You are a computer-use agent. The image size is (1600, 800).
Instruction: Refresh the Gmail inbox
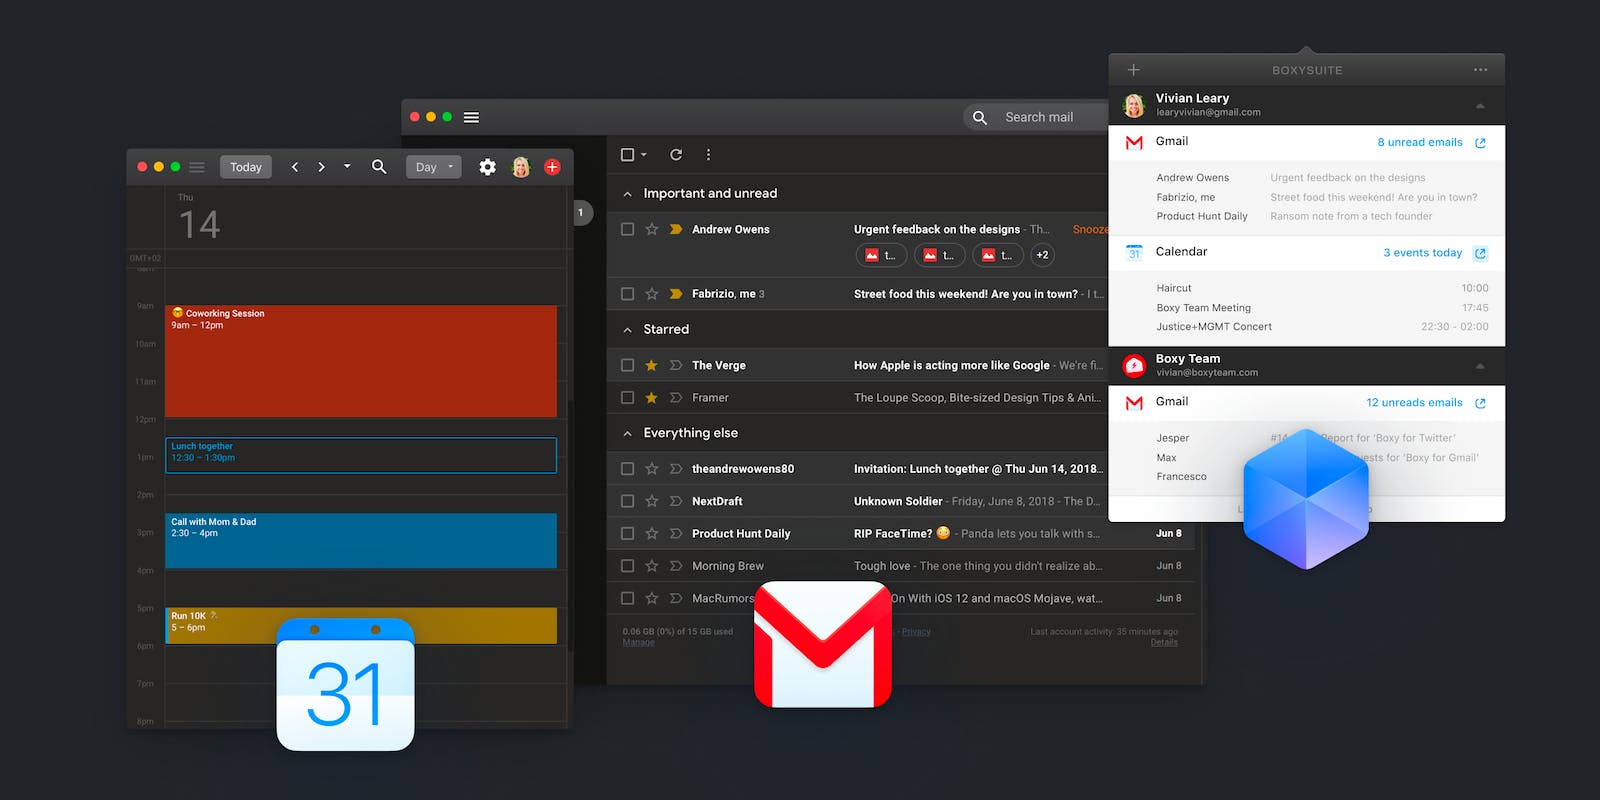(x=676, y=155)
